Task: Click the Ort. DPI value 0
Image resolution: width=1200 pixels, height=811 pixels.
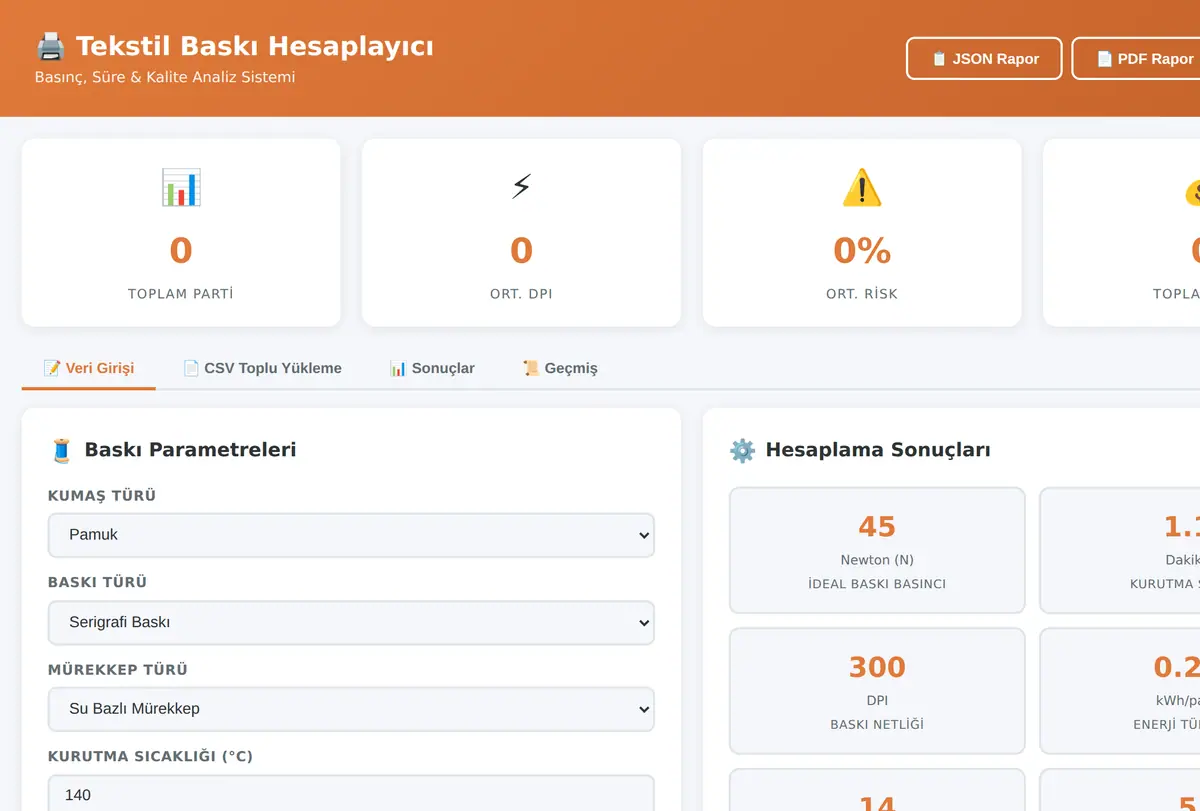Action: [521, 250]
